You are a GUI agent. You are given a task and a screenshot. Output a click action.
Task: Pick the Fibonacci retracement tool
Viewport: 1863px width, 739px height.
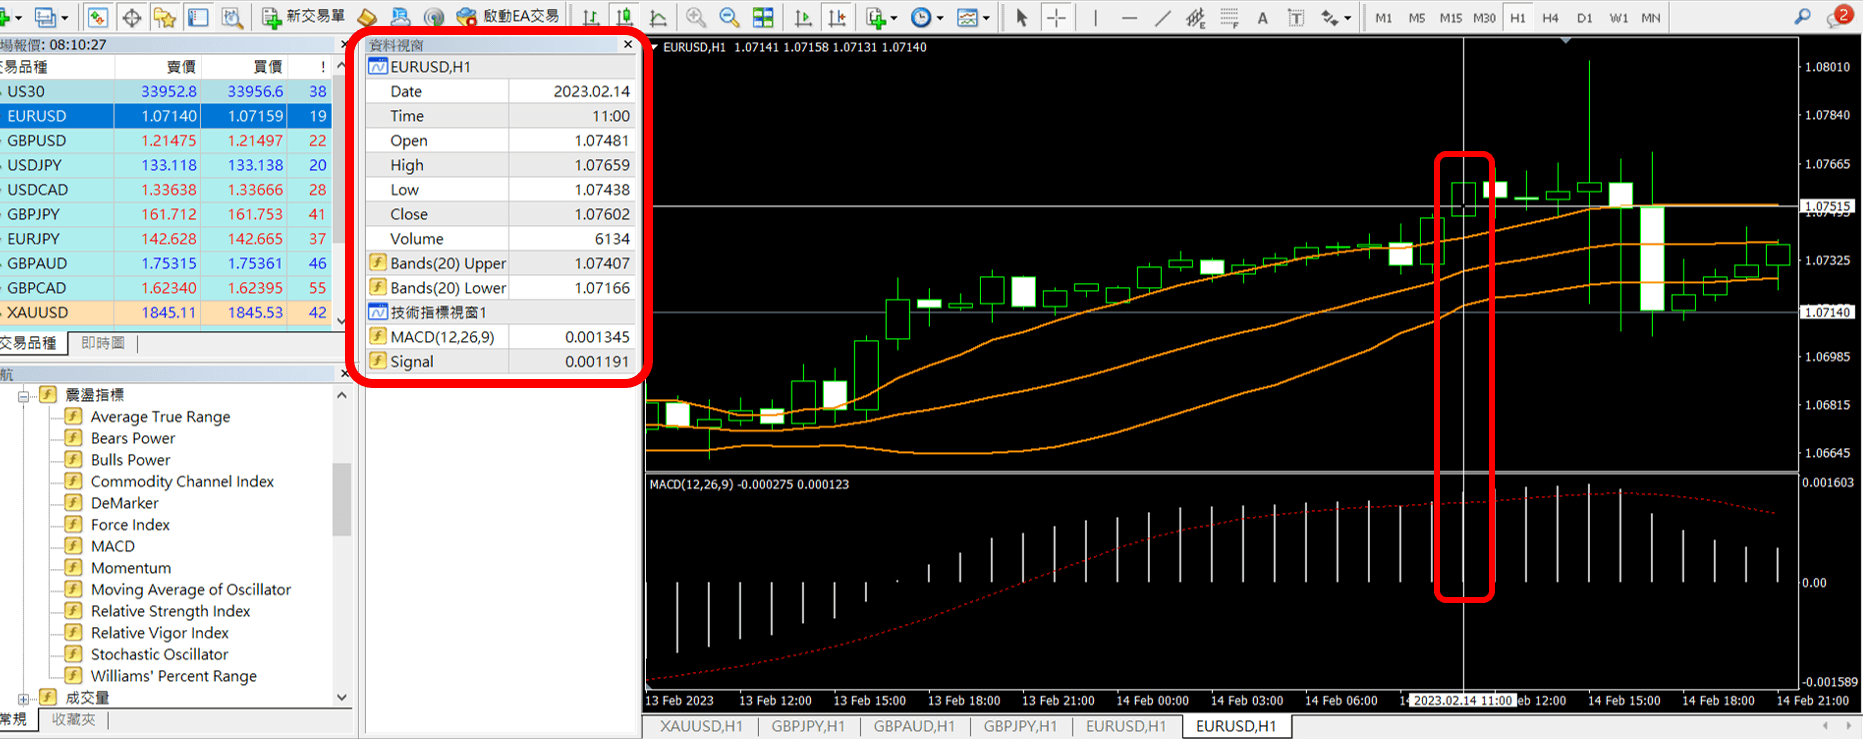point(1229,18)
